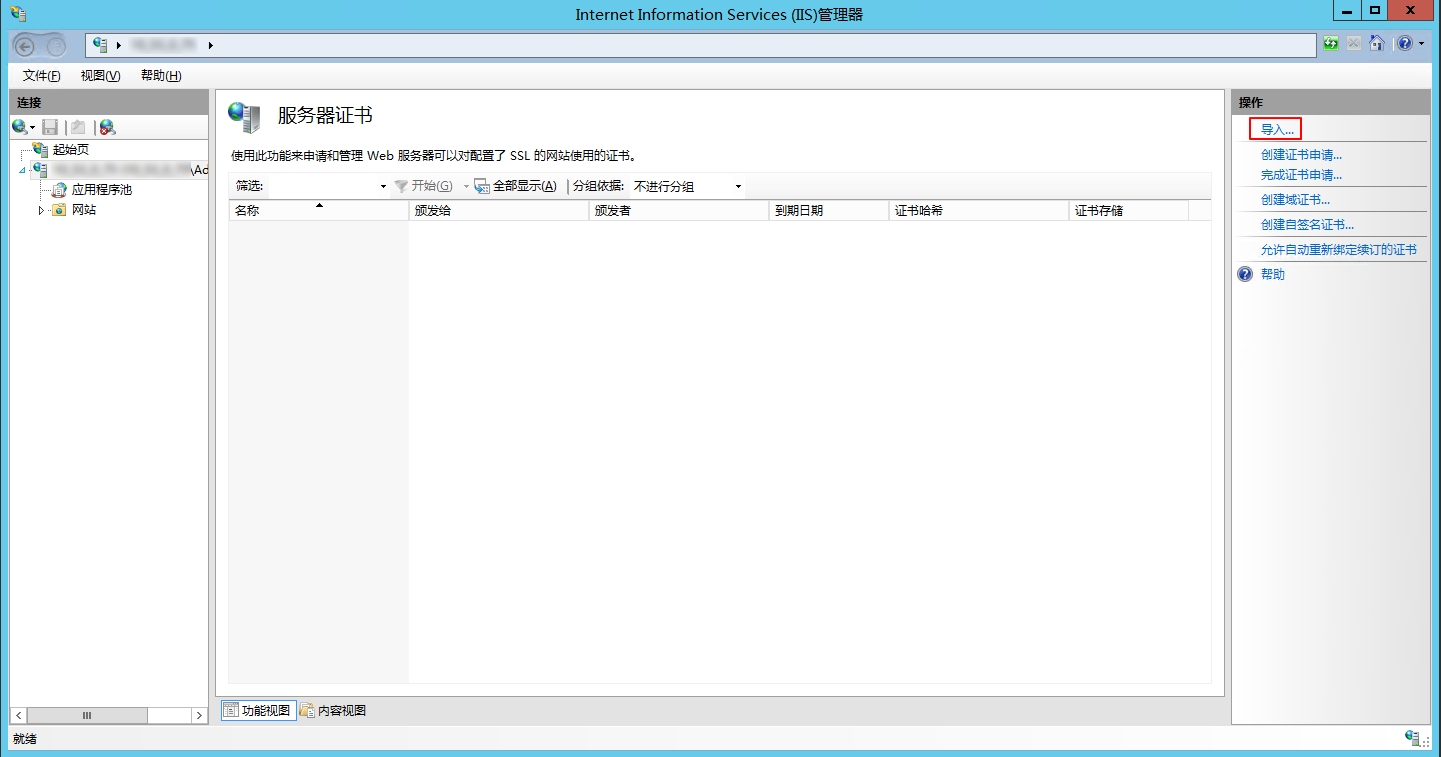The width and height of the screenshot is (1441, 757).
Task: Click the green Refresh page icon
Action: point(1331,43)
